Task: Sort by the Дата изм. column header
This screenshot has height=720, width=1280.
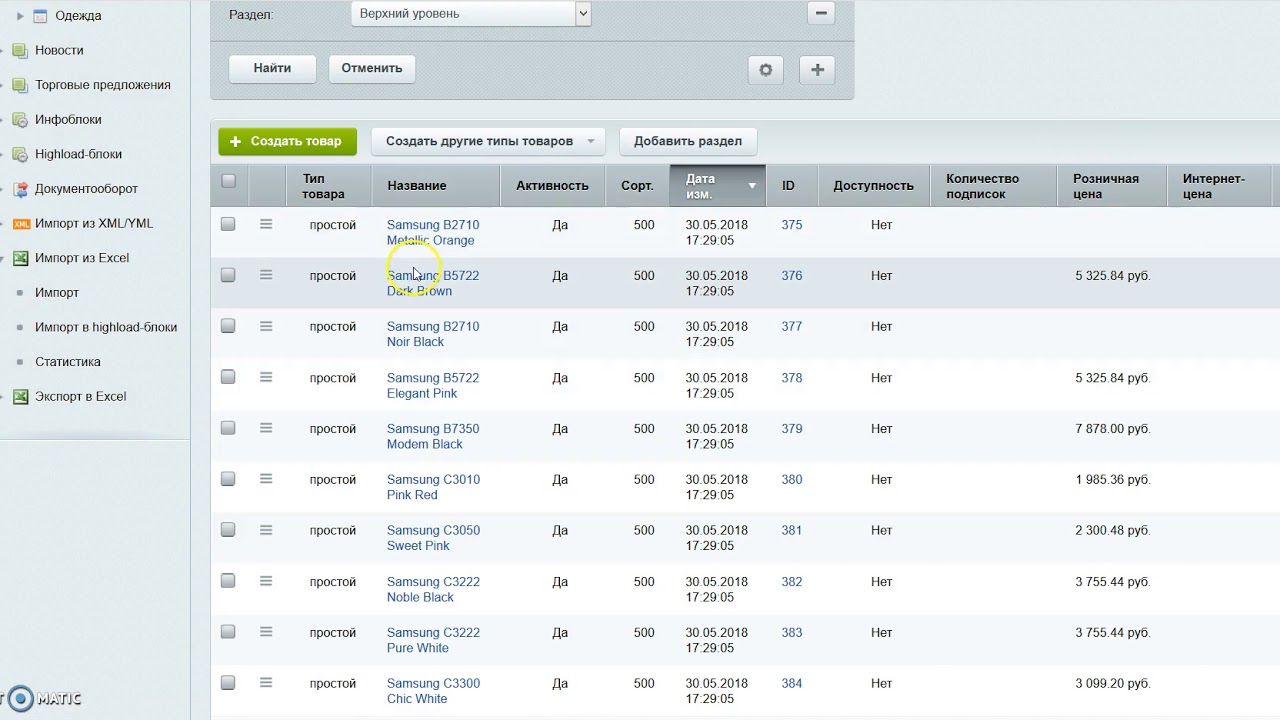Action: pos(718,186)
